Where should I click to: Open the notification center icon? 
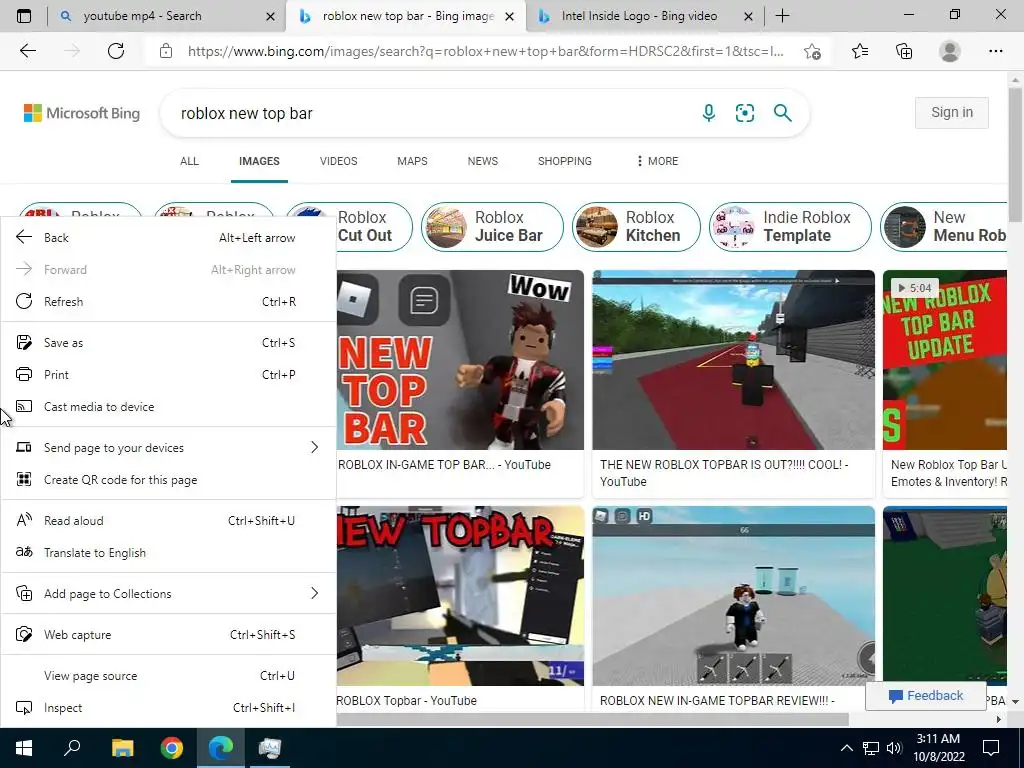tap(991, 748)
